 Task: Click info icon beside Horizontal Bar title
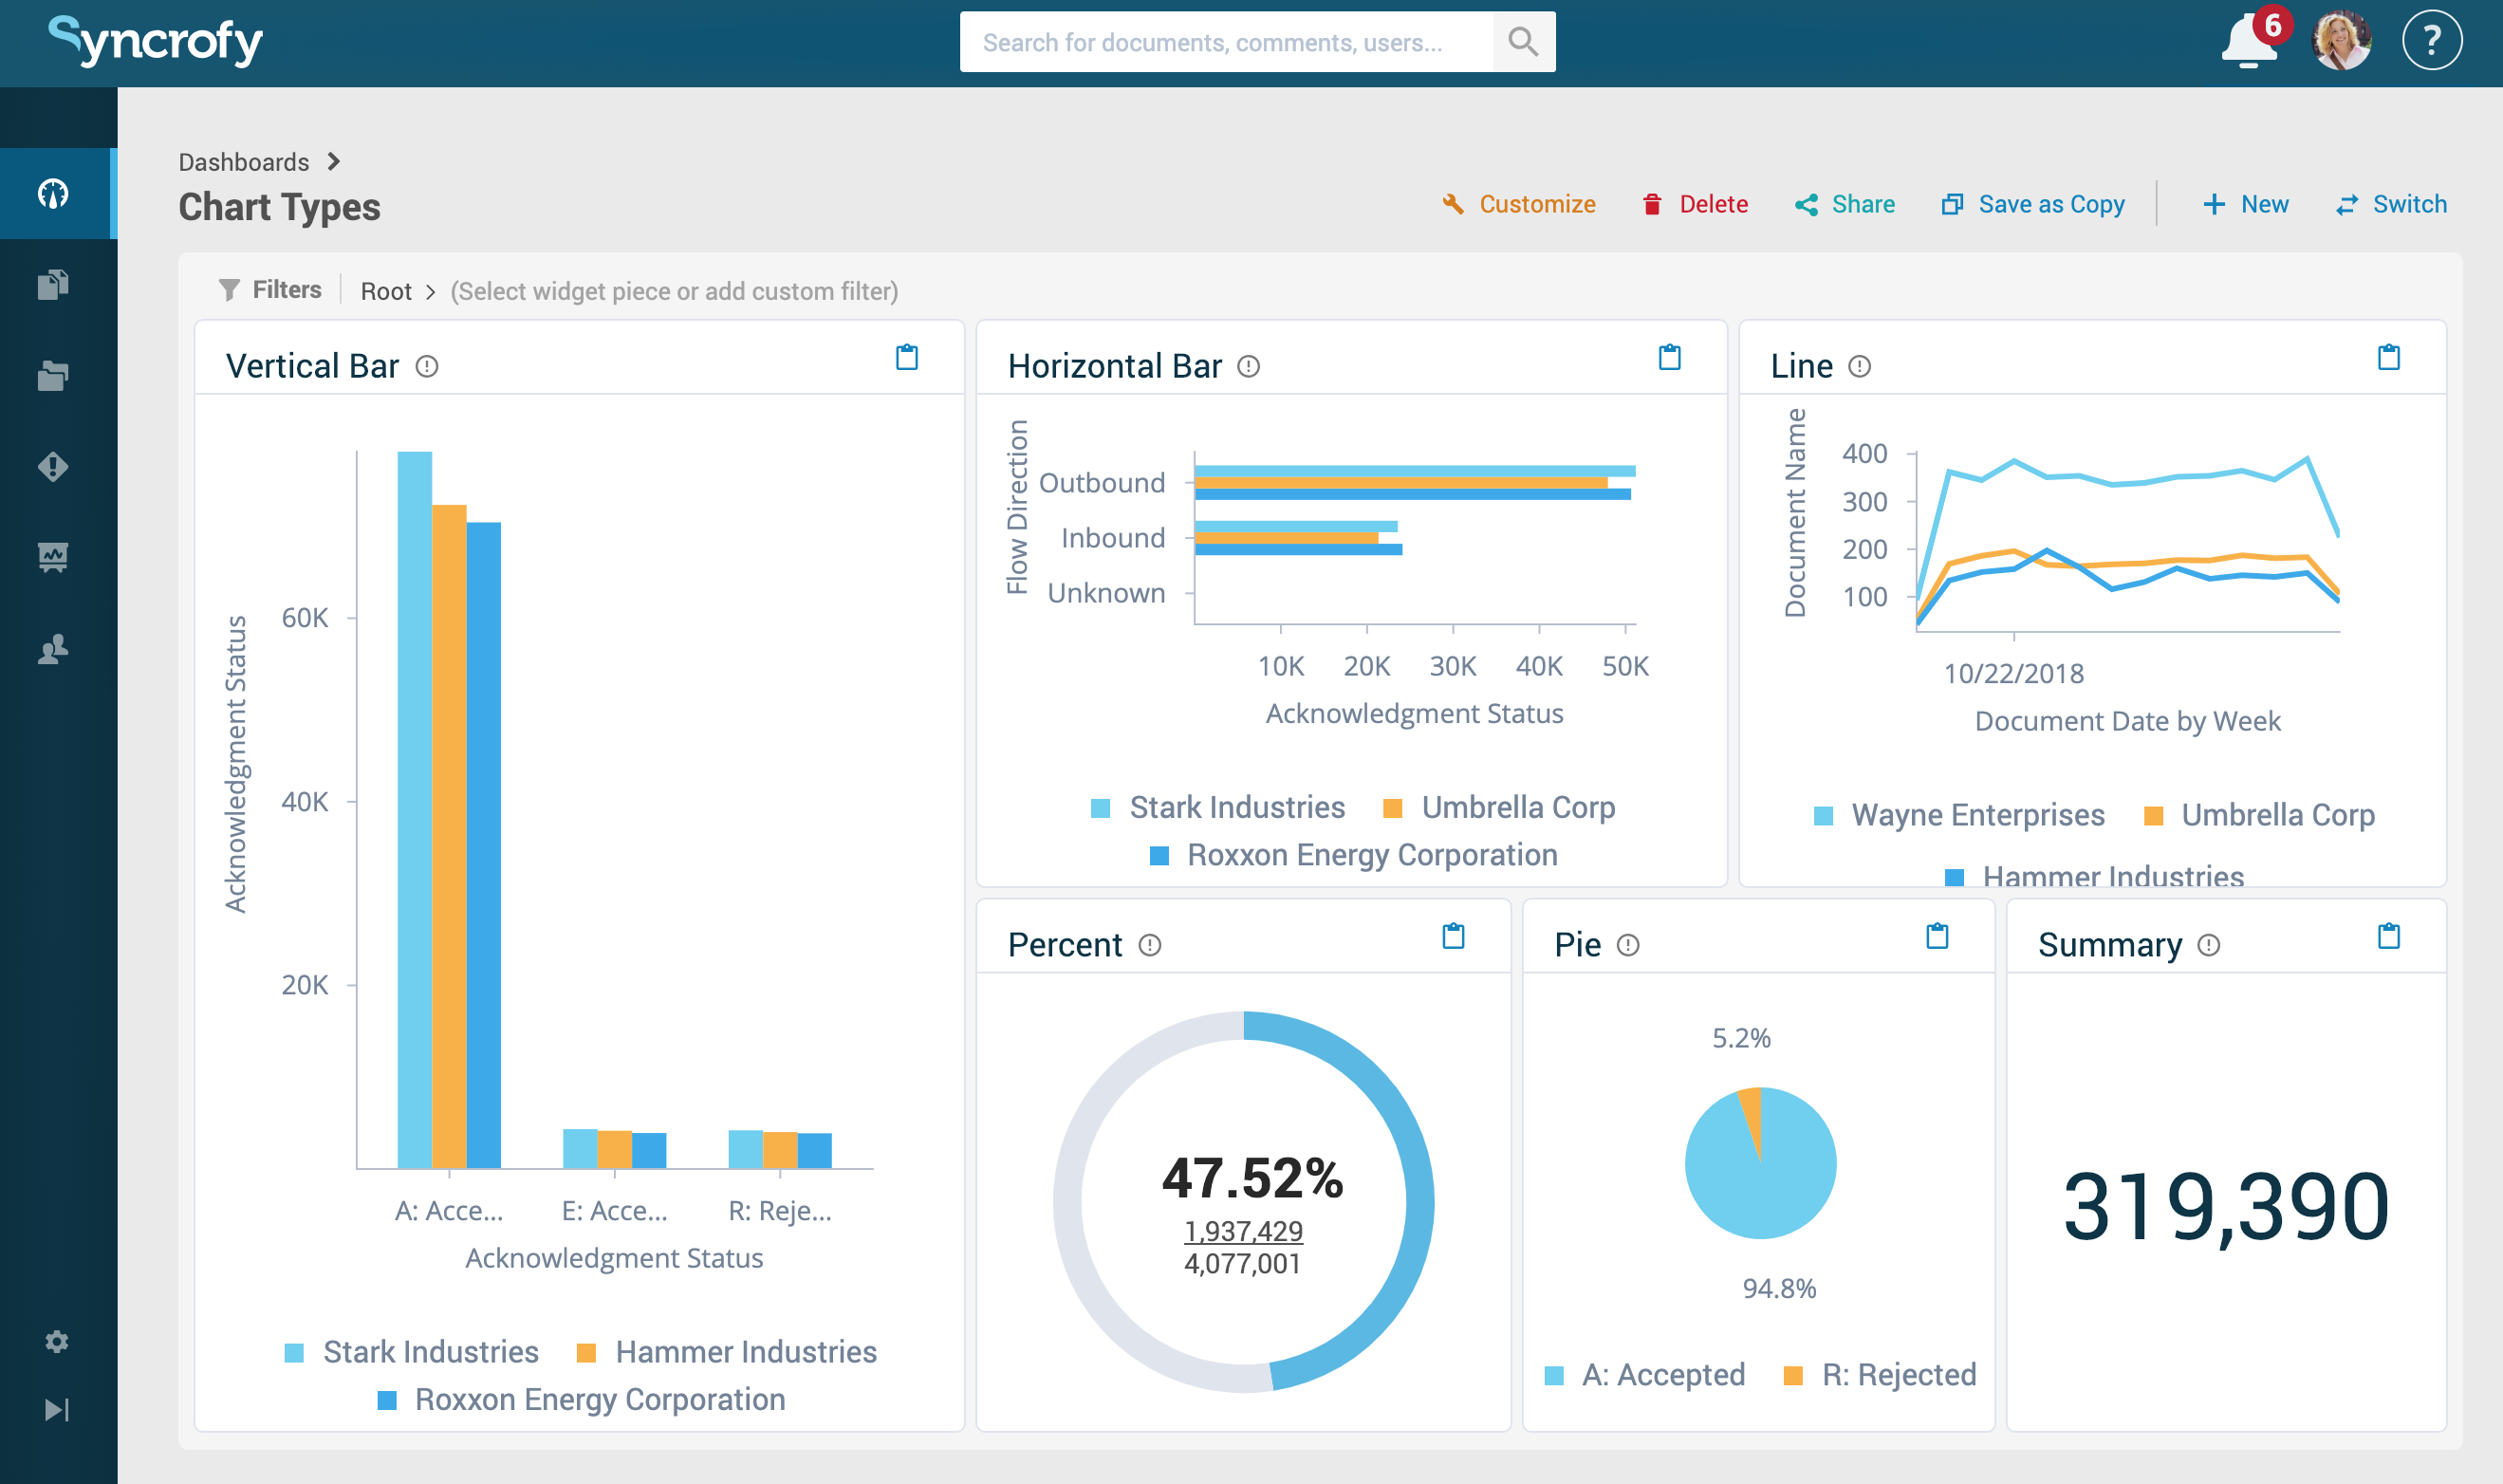[1248, 367]
